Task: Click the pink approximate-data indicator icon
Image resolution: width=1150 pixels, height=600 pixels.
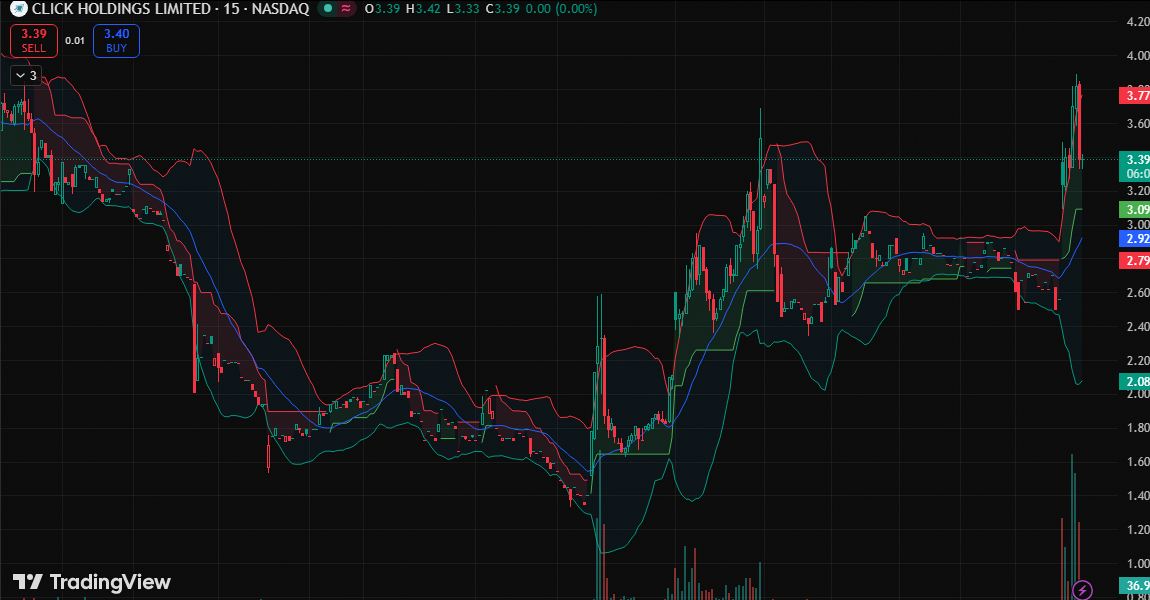Action: (x=346, y=9)
